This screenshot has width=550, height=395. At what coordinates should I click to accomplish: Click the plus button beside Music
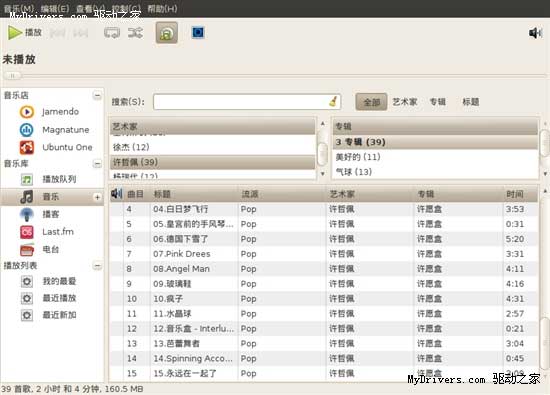(98, 198)
